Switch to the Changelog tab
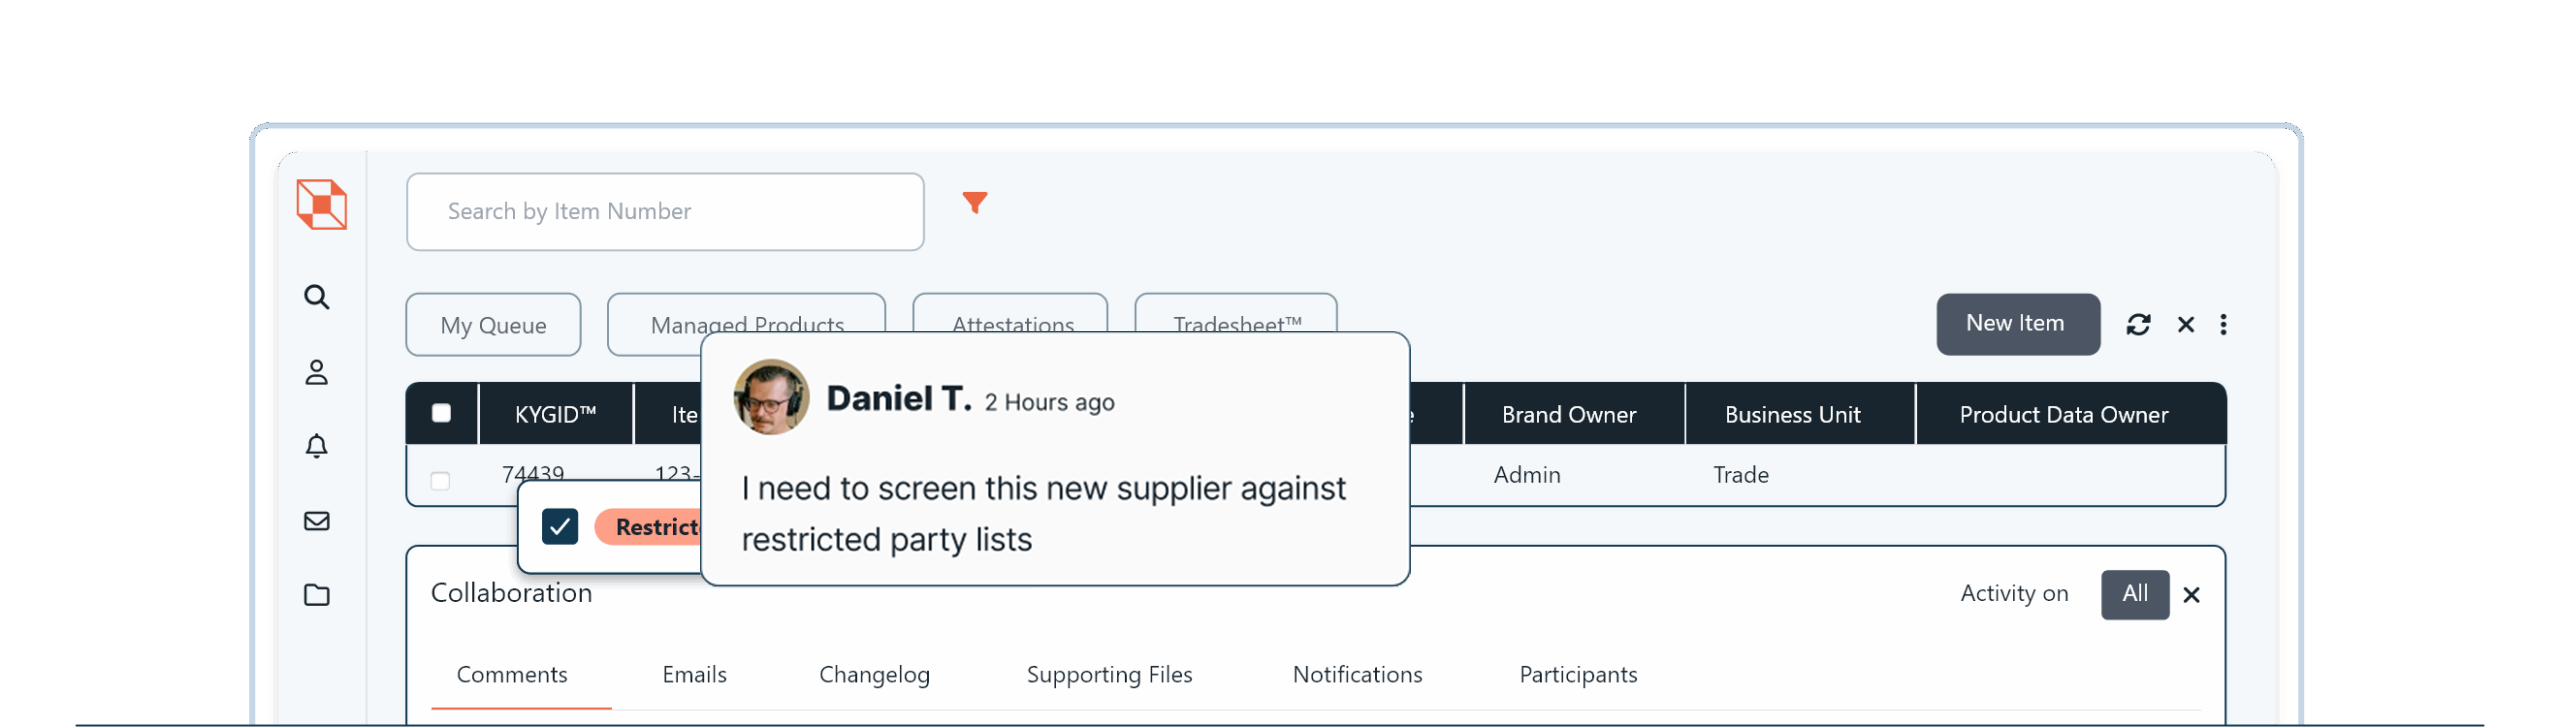Viewport: 2560px width, 727px height. point(874,675)
